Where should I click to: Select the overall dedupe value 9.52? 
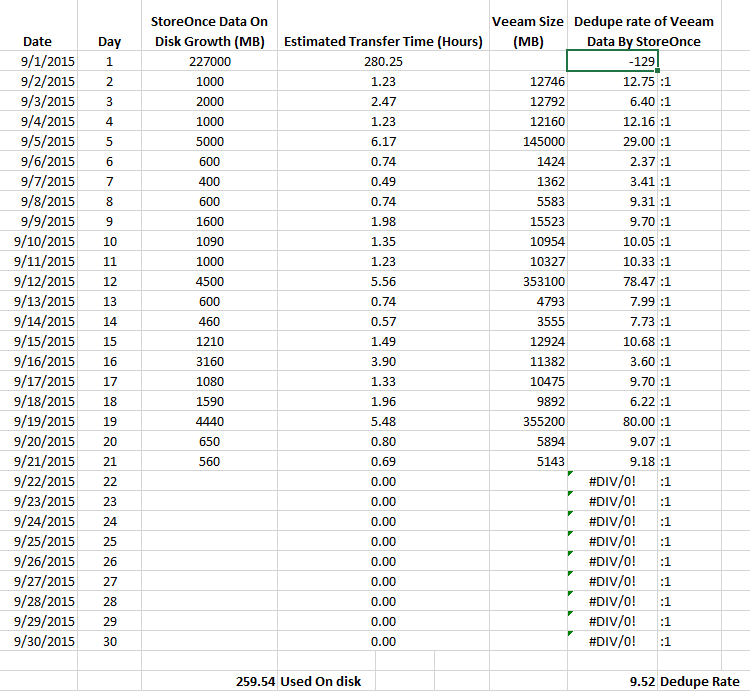(x=612, y=681)
